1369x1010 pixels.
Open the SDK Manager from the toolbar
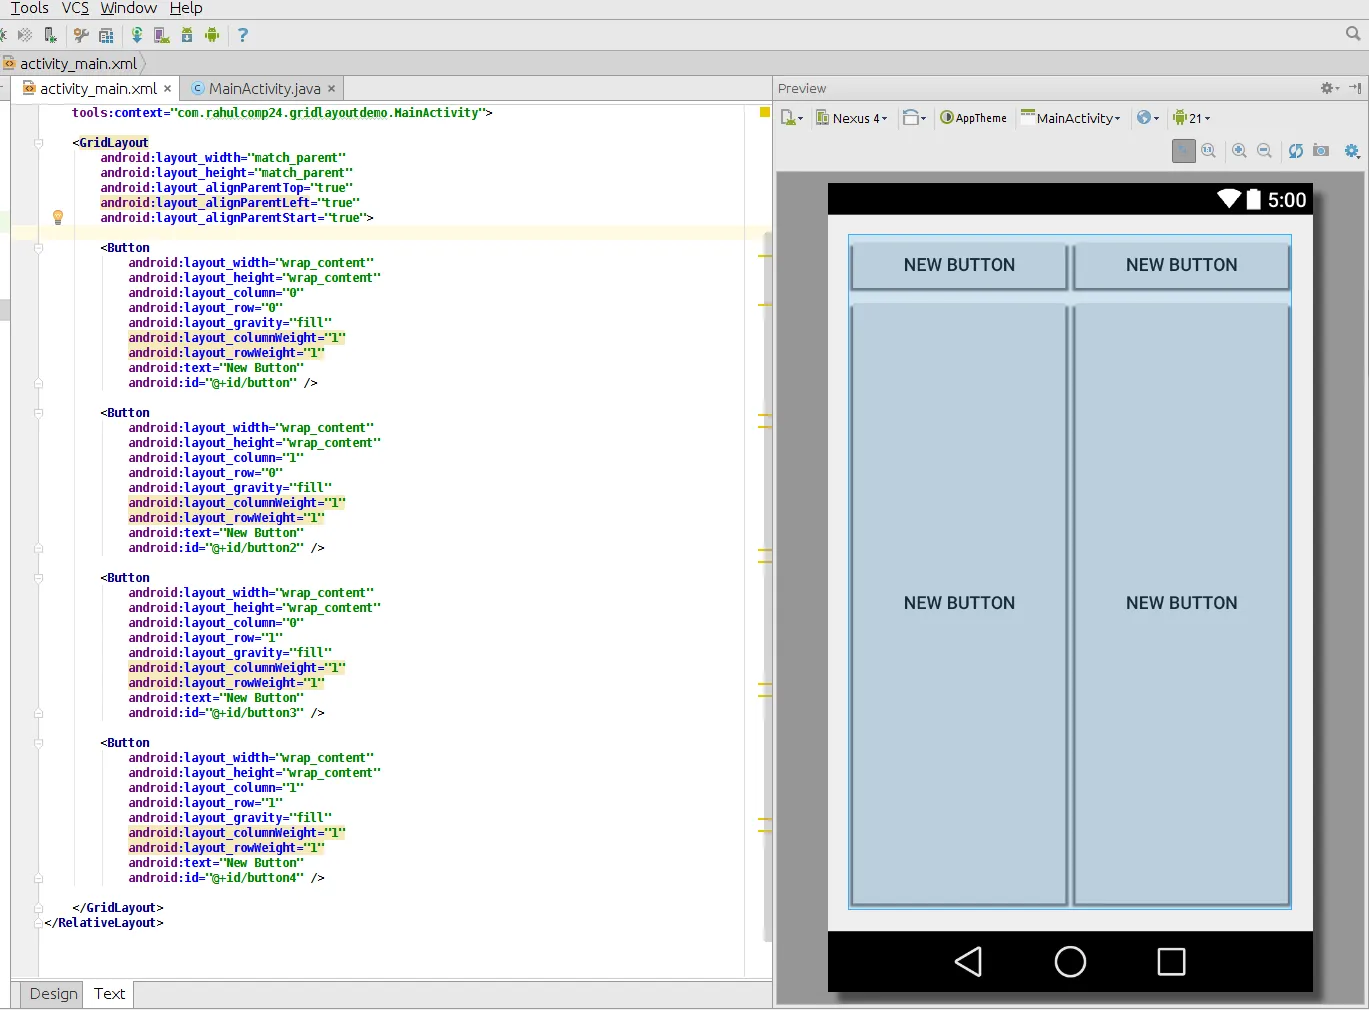pyautogui.click(x=187, y=35)
